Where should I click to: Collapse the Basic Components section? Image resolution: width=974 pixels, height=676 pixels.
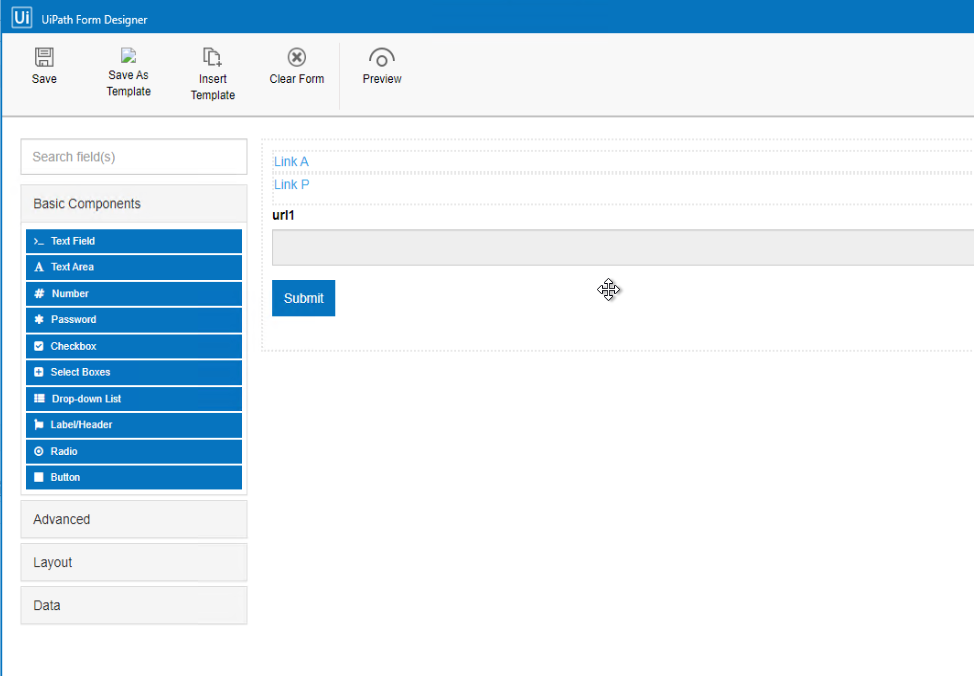pyautogui.click(x=134, y=204)
